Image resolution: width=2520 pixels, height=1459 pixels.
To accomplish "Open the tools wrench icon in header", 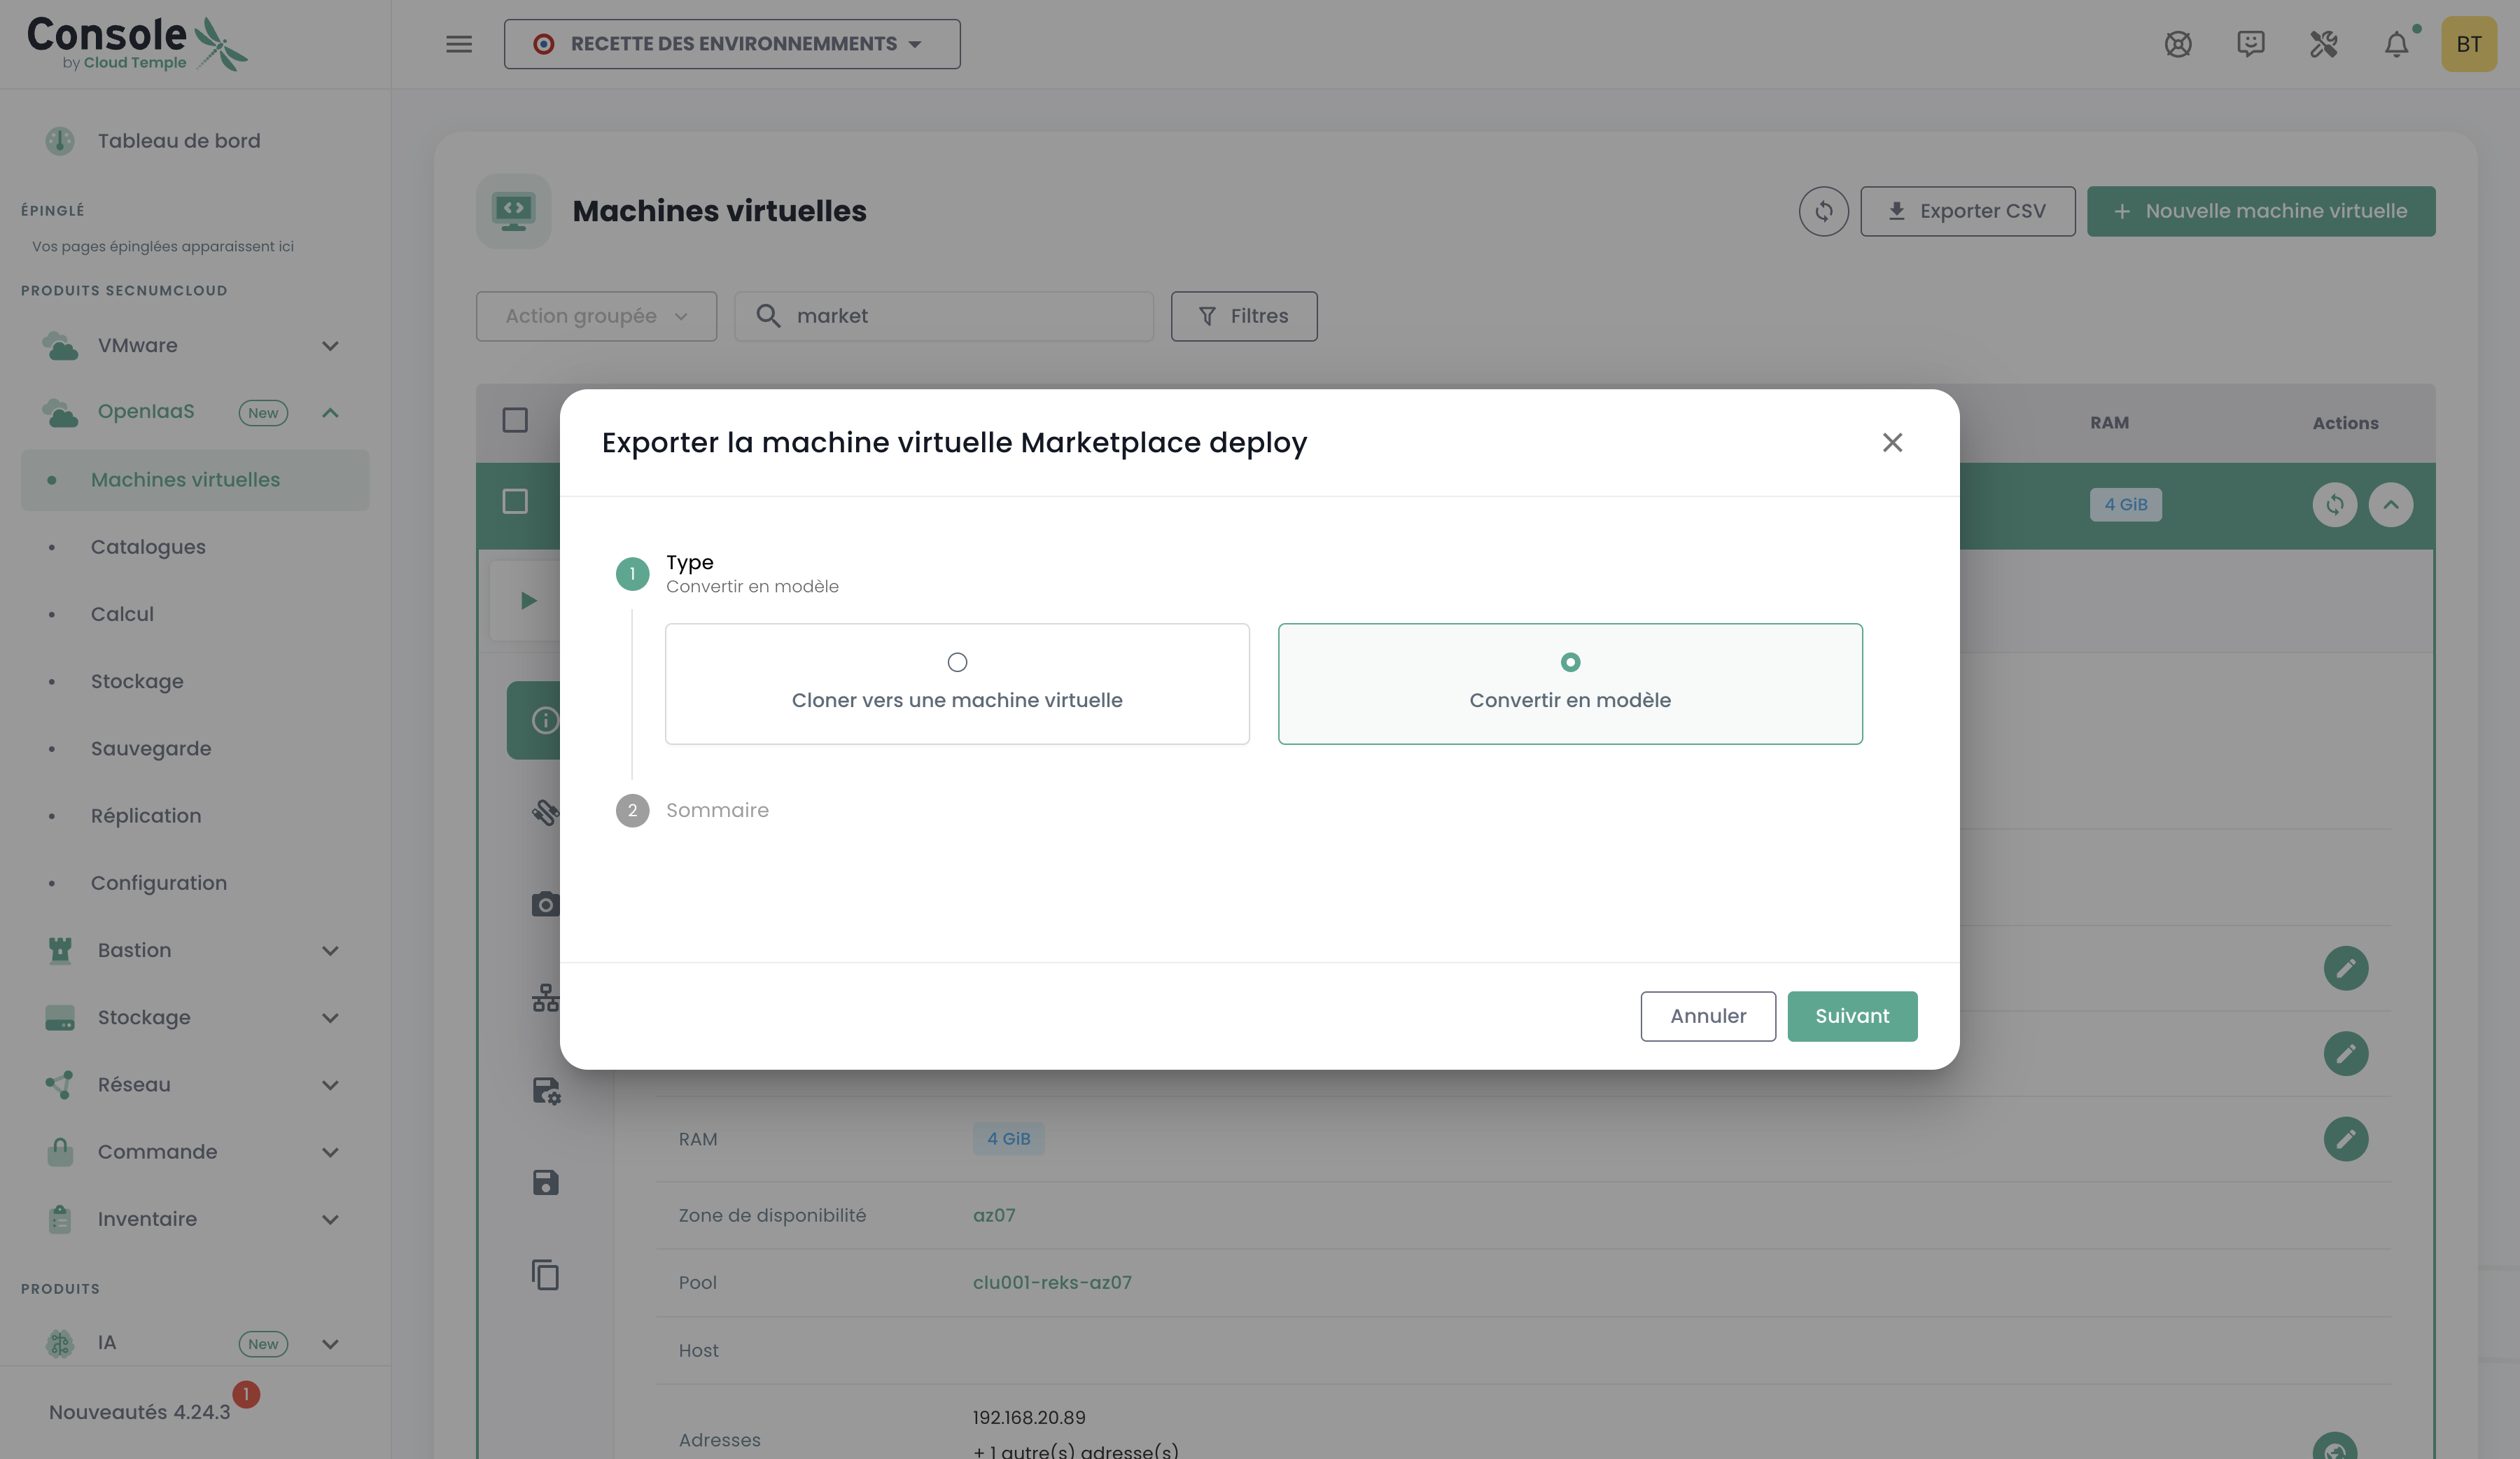I will click(x=2323, y=45).
